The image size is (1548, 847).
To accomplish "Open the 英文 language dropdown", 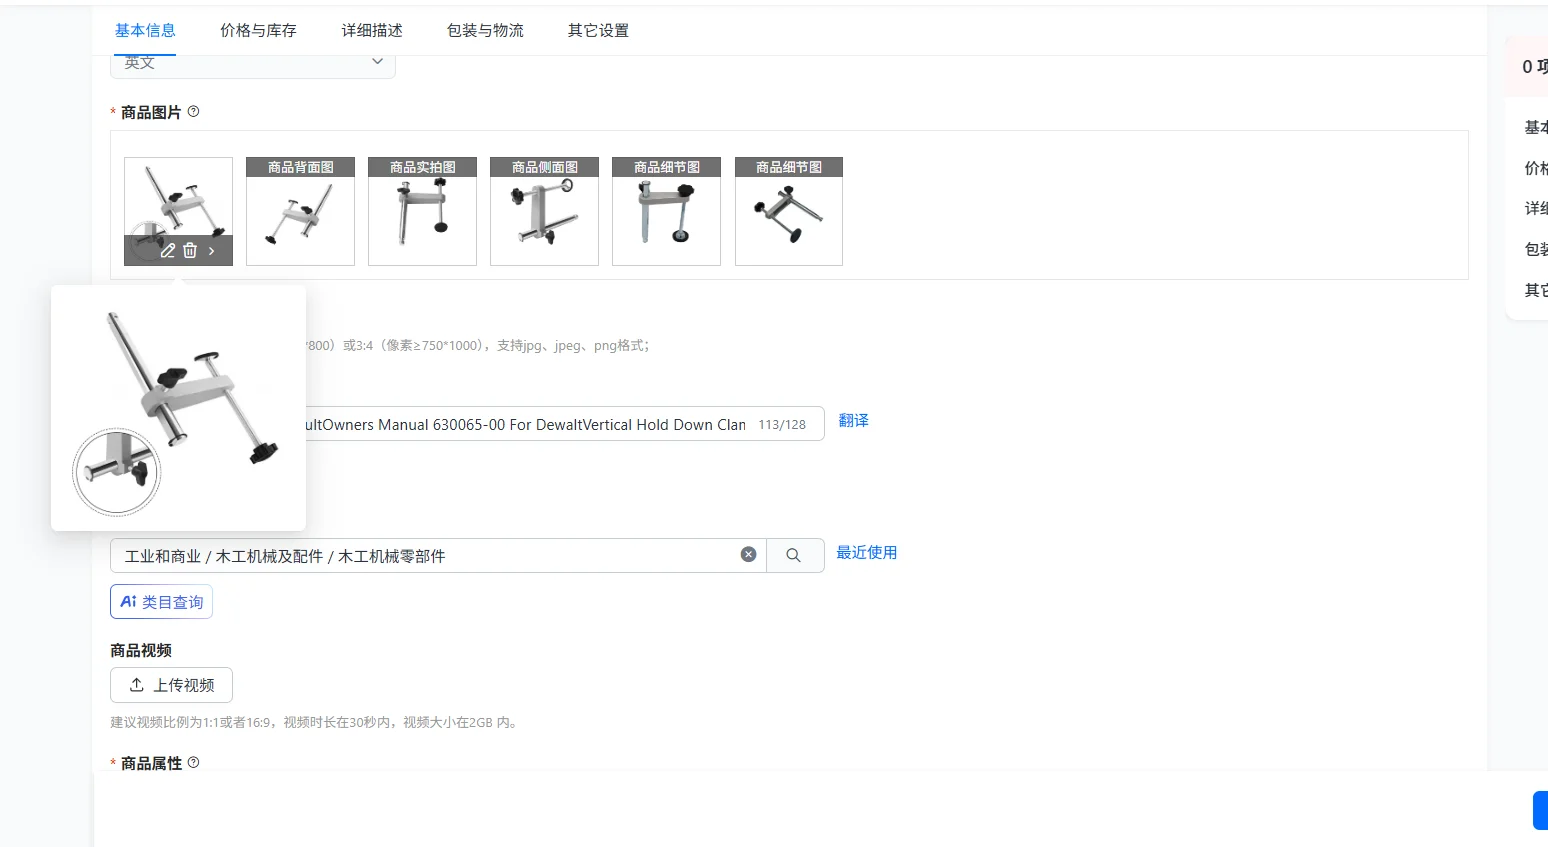I will pos(253,63).
